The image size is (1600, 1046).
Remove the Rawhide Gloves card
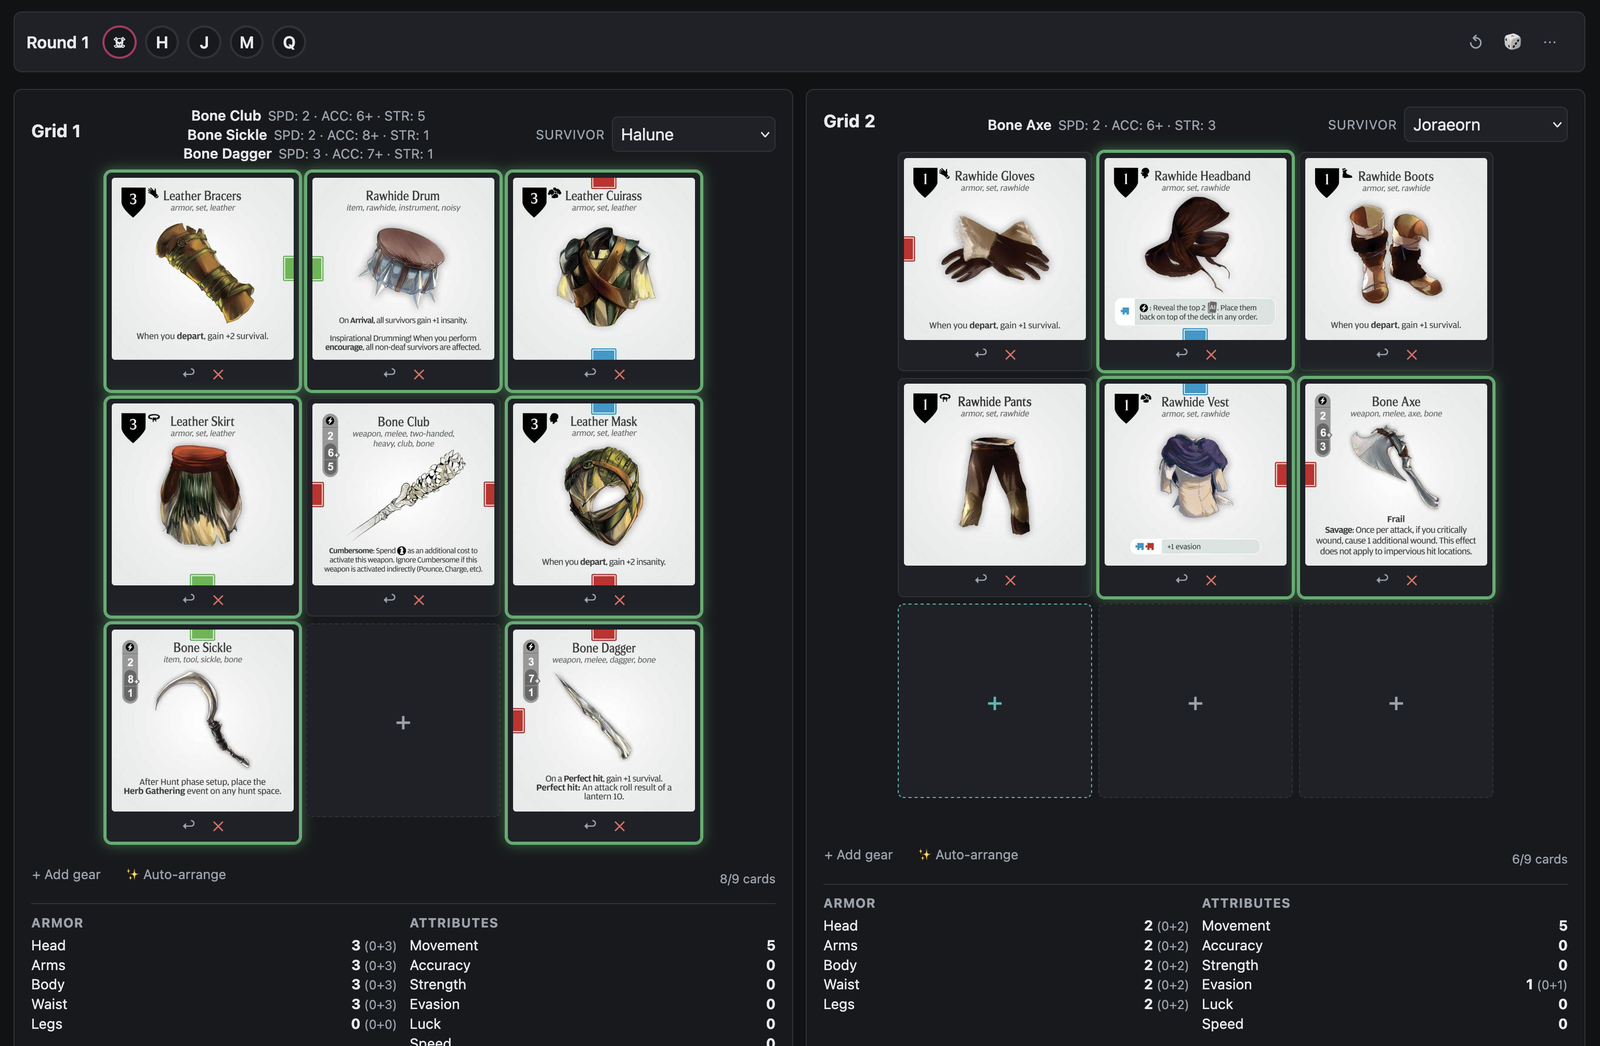point(1010,354)
